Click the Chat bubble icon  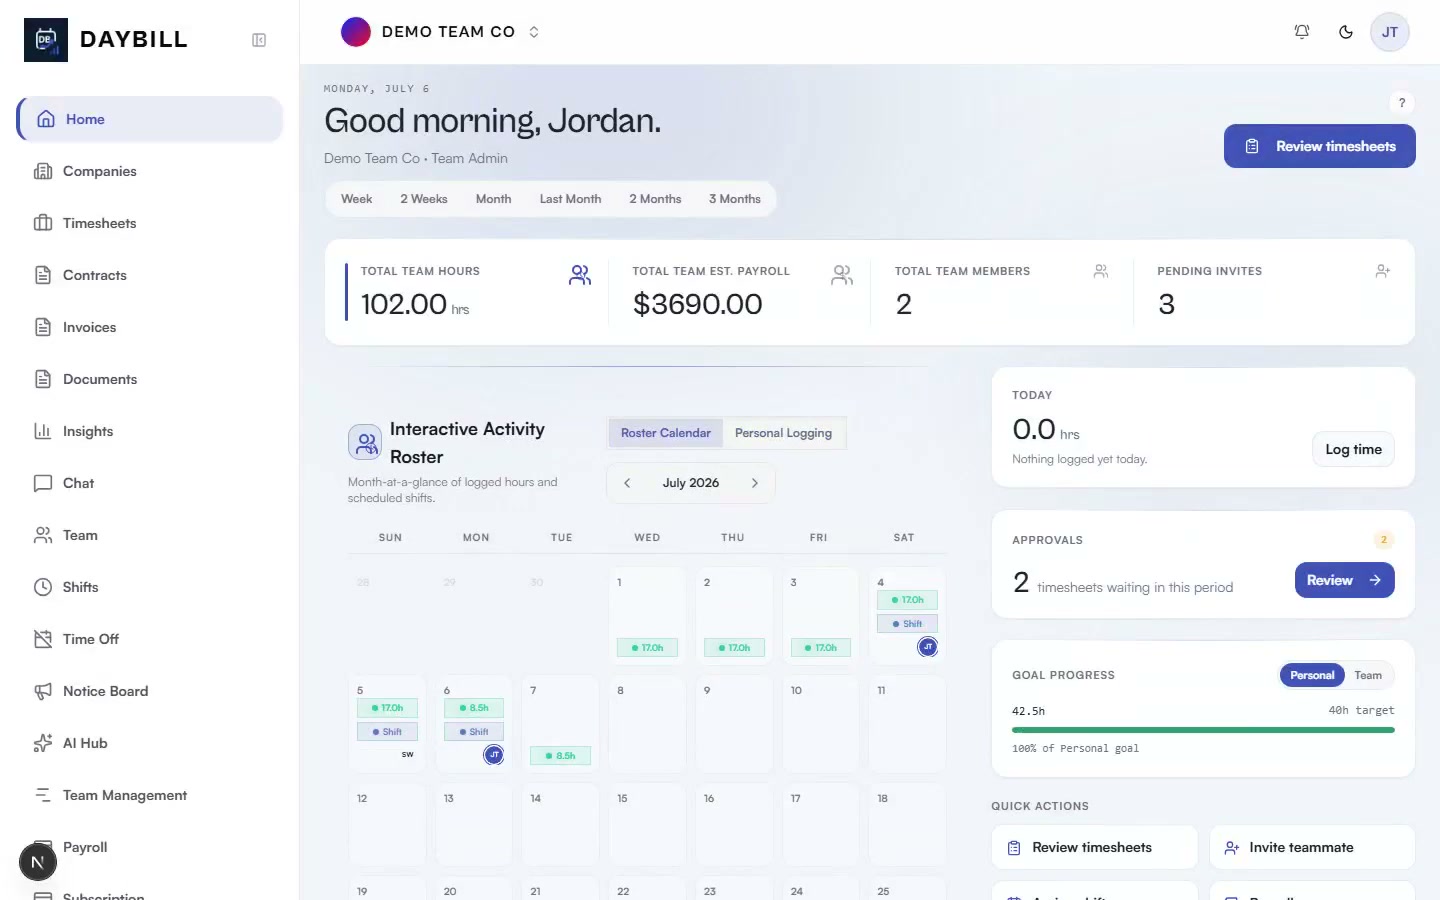pos(43,483)
